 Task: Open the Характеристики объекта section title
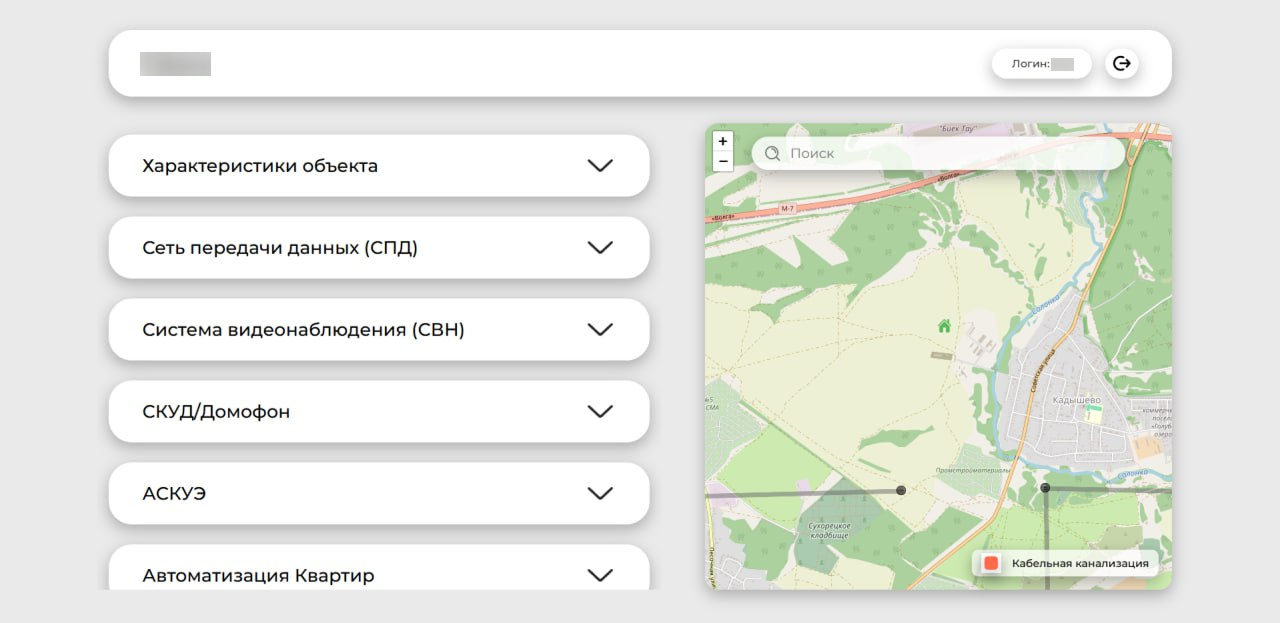(x=260, y=166)
